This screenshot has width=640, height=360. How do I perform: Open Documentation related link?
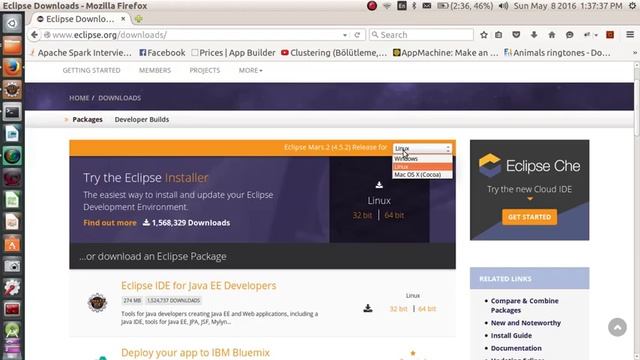(x=516, y=348)
